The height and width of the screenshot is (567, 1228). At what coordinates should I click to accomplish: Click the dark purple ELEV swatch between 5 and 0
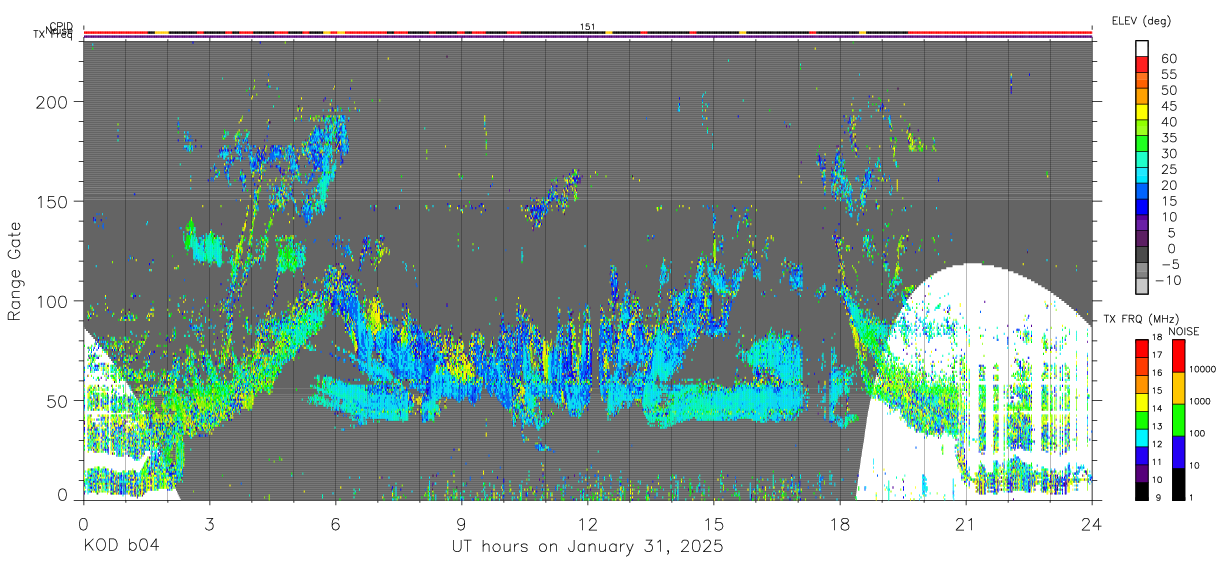point(1142,238)
